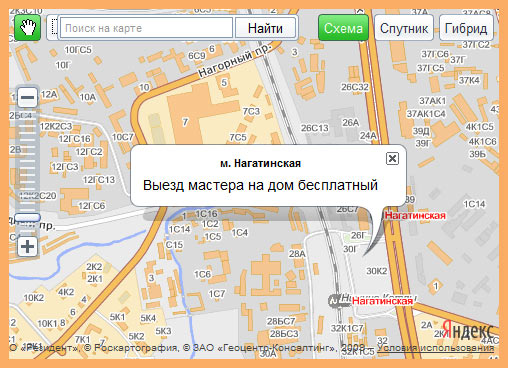Click building label 1С7

click(217, 294)
